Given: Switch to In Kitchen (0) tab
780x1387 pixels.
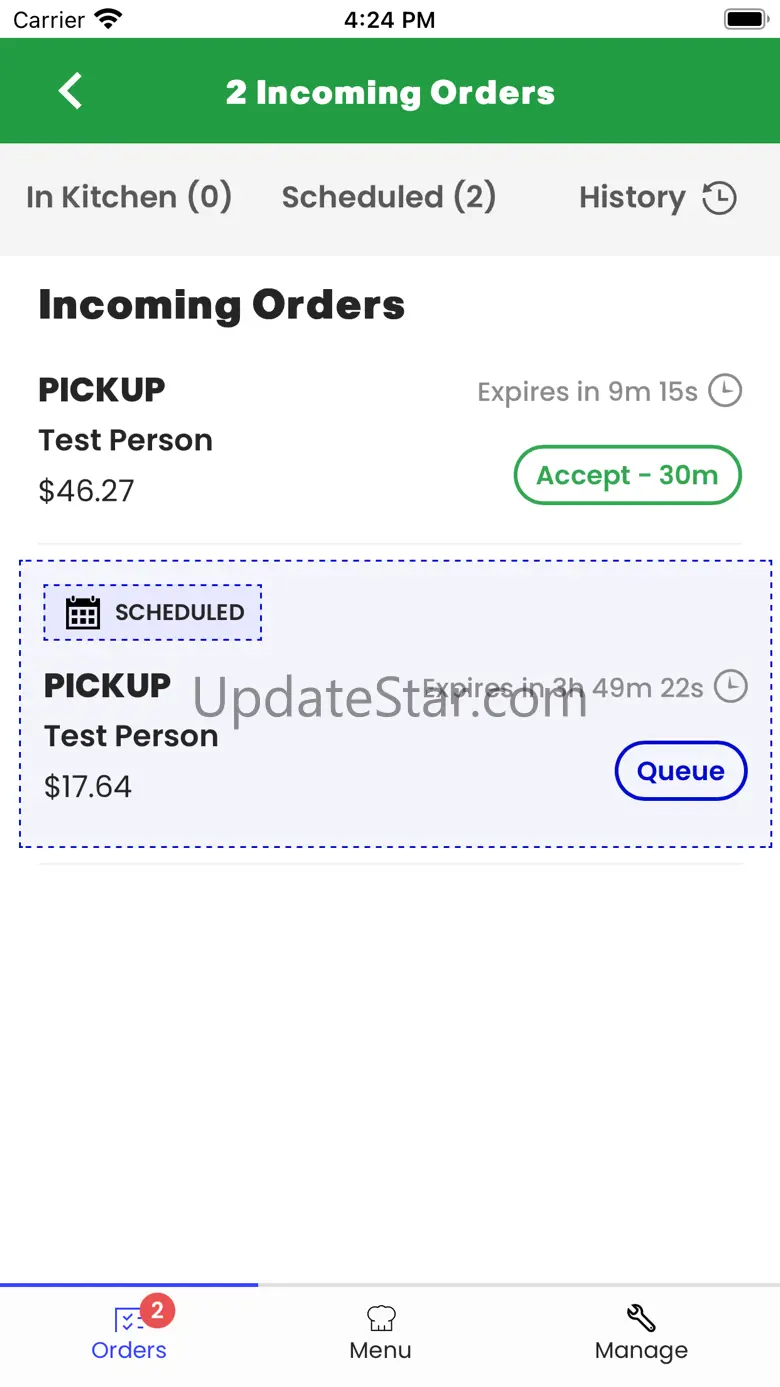Looking at the screenshot, I should point(129,197).
